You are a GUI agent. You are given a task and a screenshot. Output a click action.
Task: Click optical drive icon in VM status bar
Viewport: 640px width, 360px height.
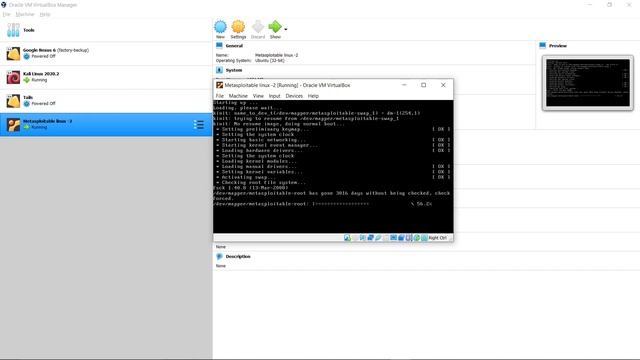355,238
